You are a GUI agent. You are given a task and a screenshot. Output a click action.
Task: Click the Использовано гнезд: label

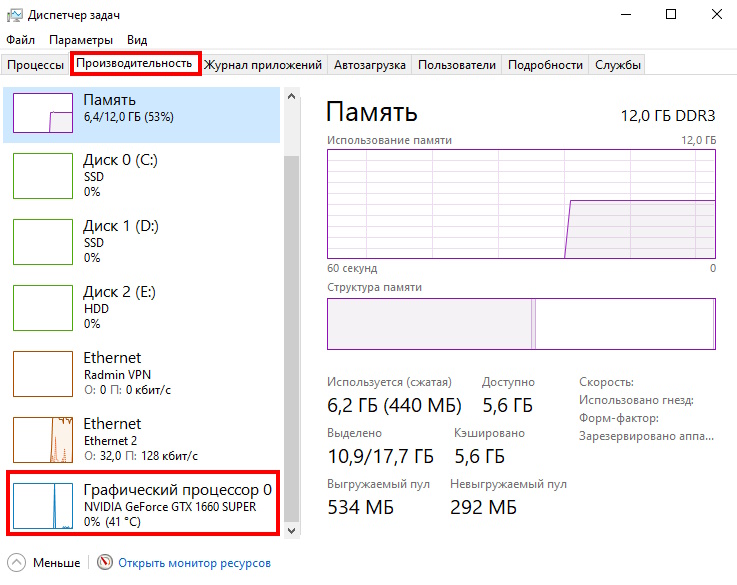pyautogui.click(x=636, y=400)
